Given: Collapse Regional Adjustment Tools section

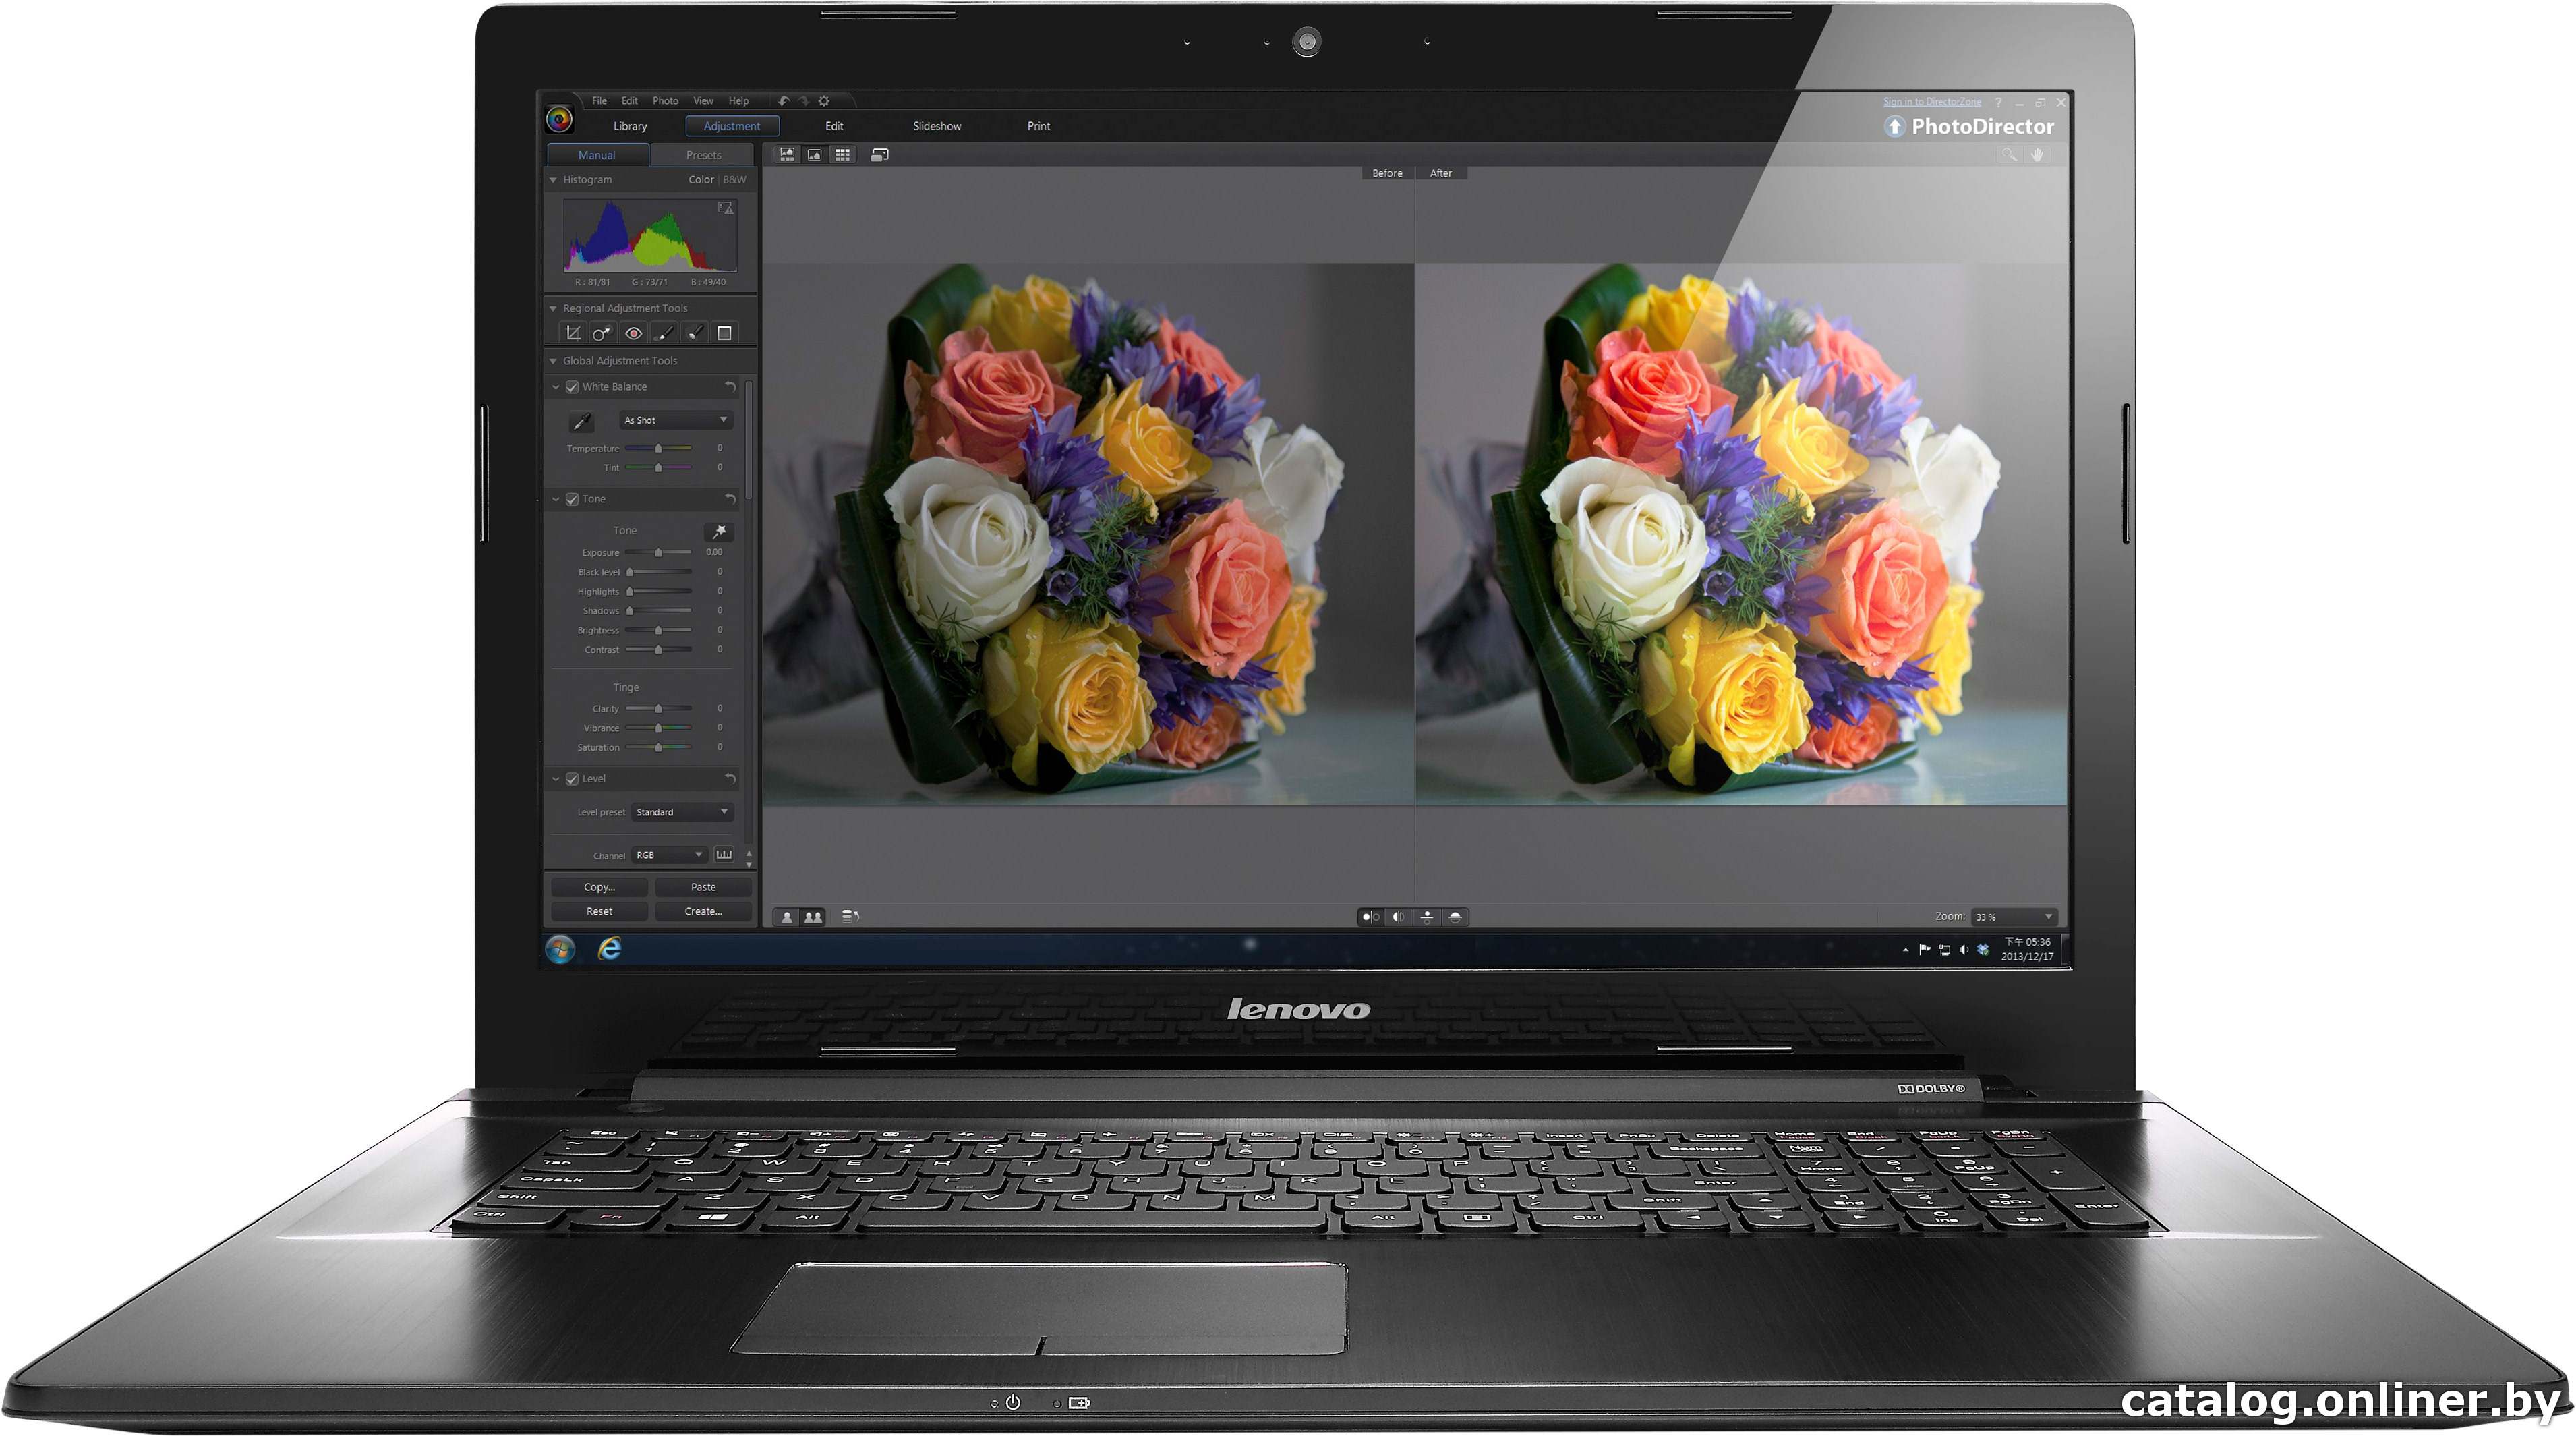Looking at the screenshot, I should click(553, 308).
